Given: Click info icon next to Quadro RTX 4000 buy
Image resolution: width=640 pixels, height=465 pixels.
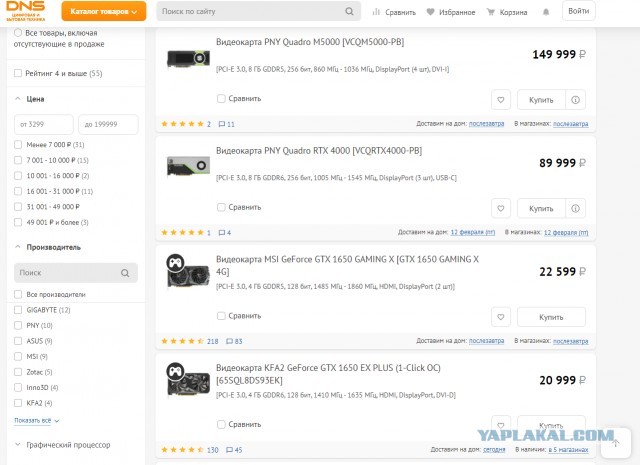Looking at the screenshot, I should pos(576,208).
